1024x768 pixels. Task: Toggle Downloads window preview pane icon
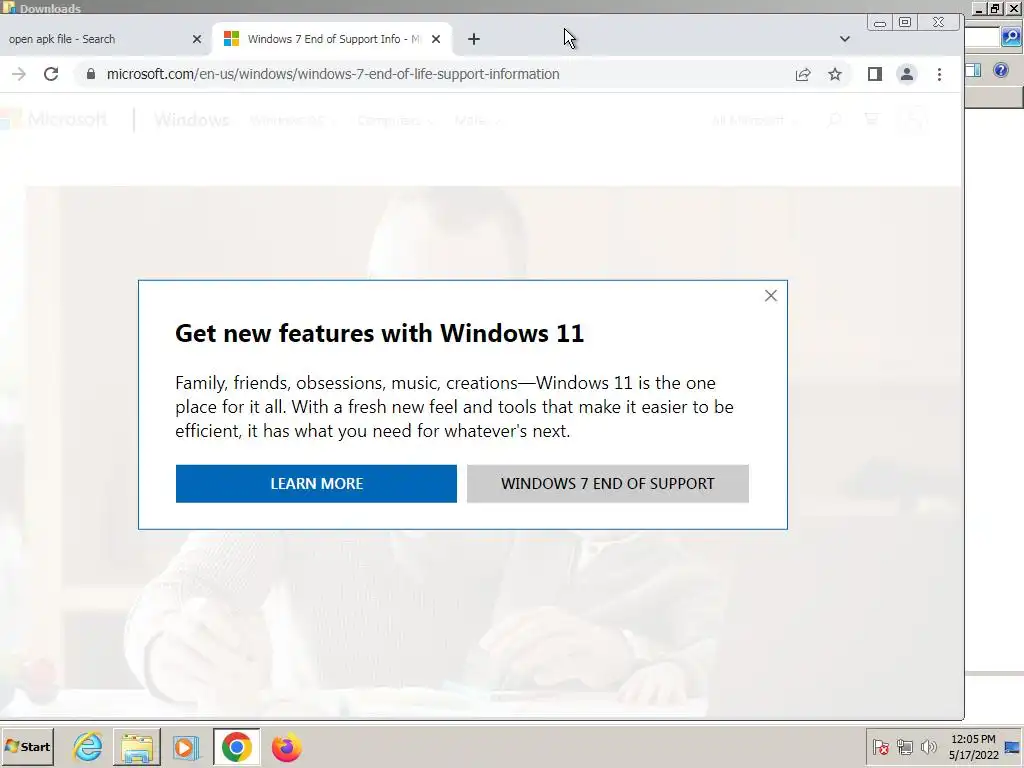973,70
